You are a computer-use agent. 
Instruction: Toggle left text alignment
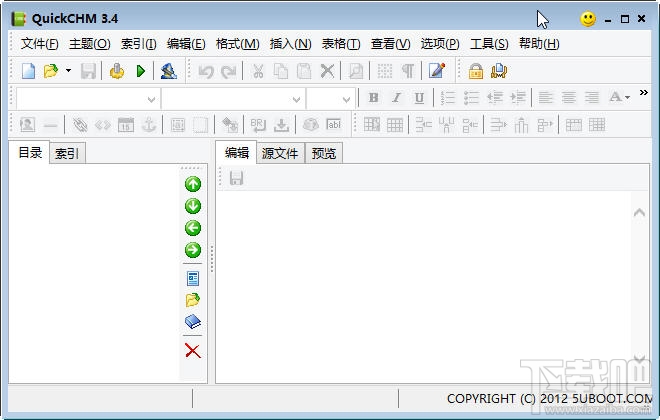coord(546,98)
